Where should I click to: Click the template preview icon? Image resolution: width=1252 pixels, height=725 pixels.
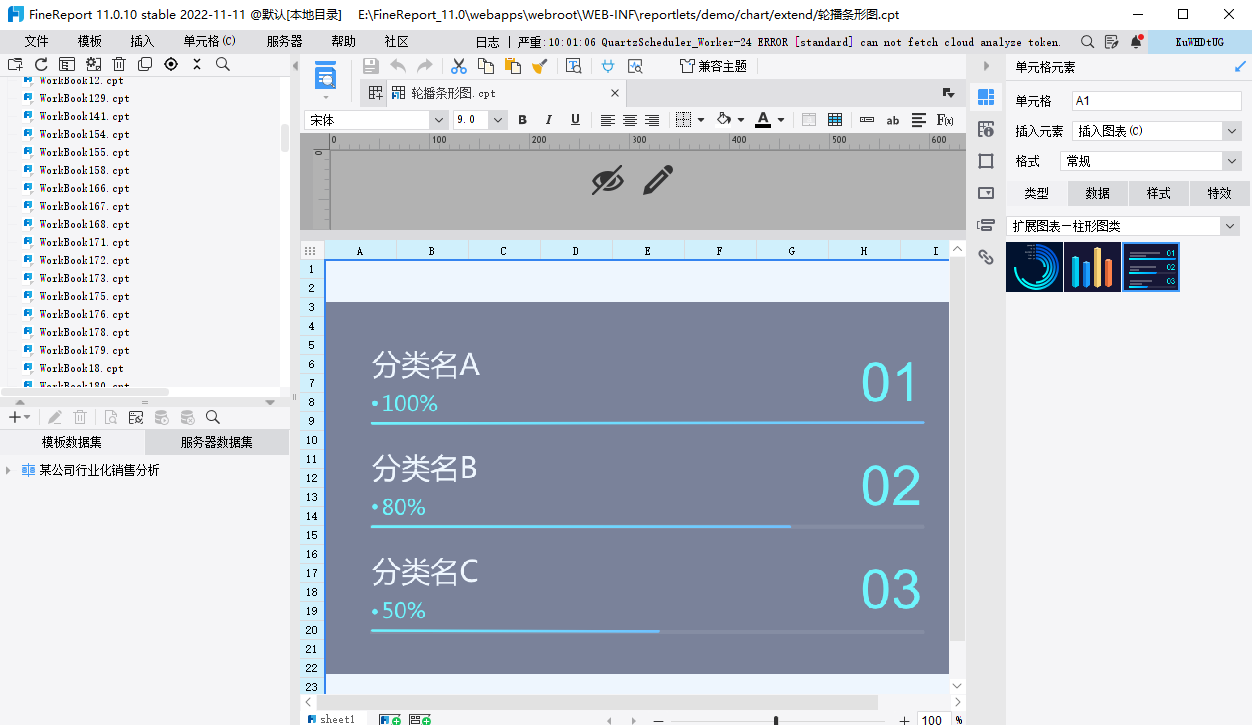[325, 75]
